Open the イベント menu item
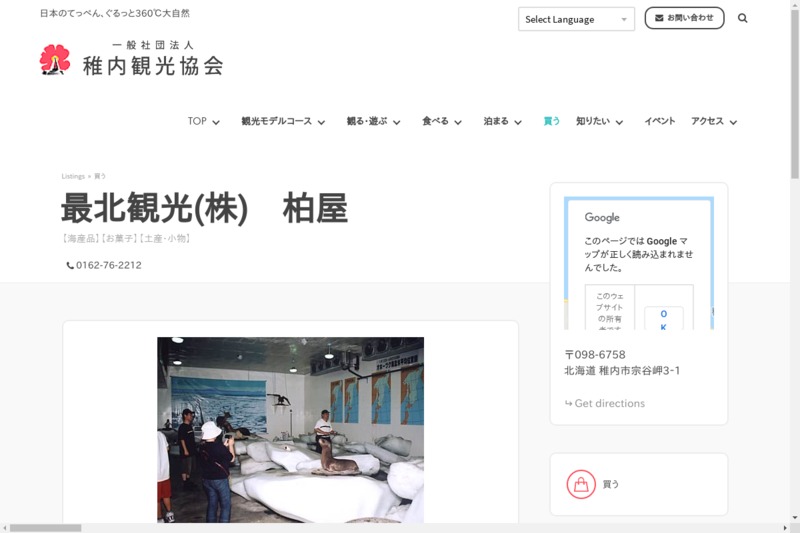 pos(659,121)
